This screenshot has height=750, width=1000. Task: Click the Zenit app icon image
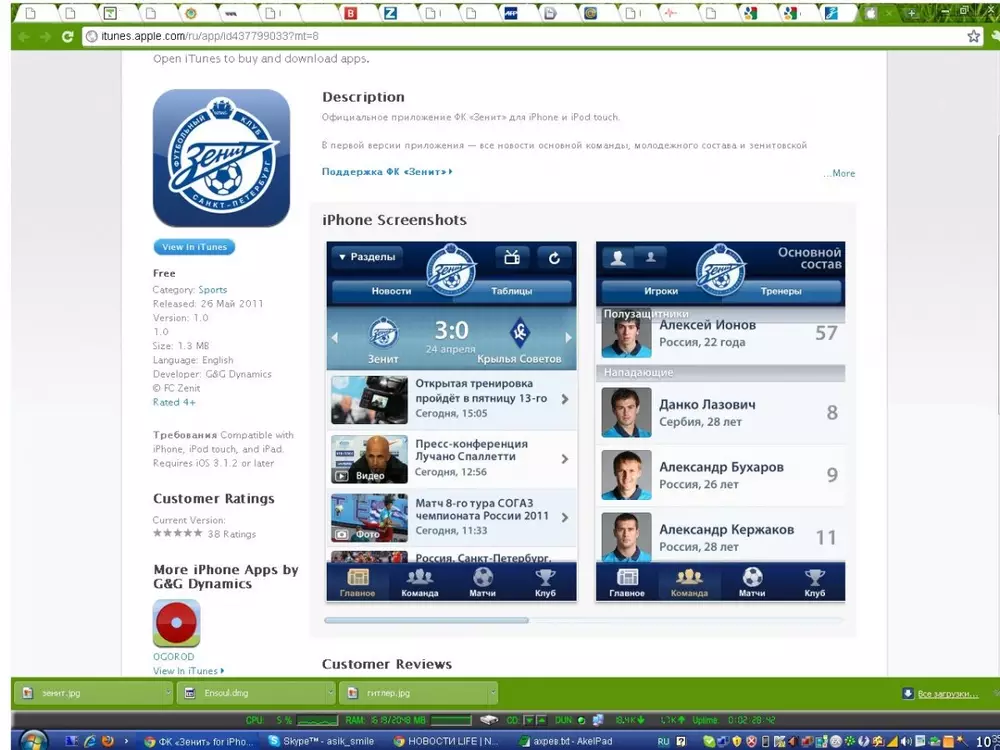point(221,158)
